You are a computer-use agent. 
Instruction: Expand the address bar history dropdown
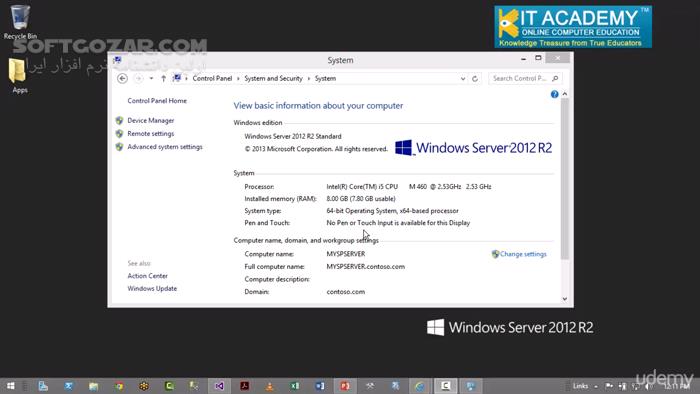tap(462, 79)
